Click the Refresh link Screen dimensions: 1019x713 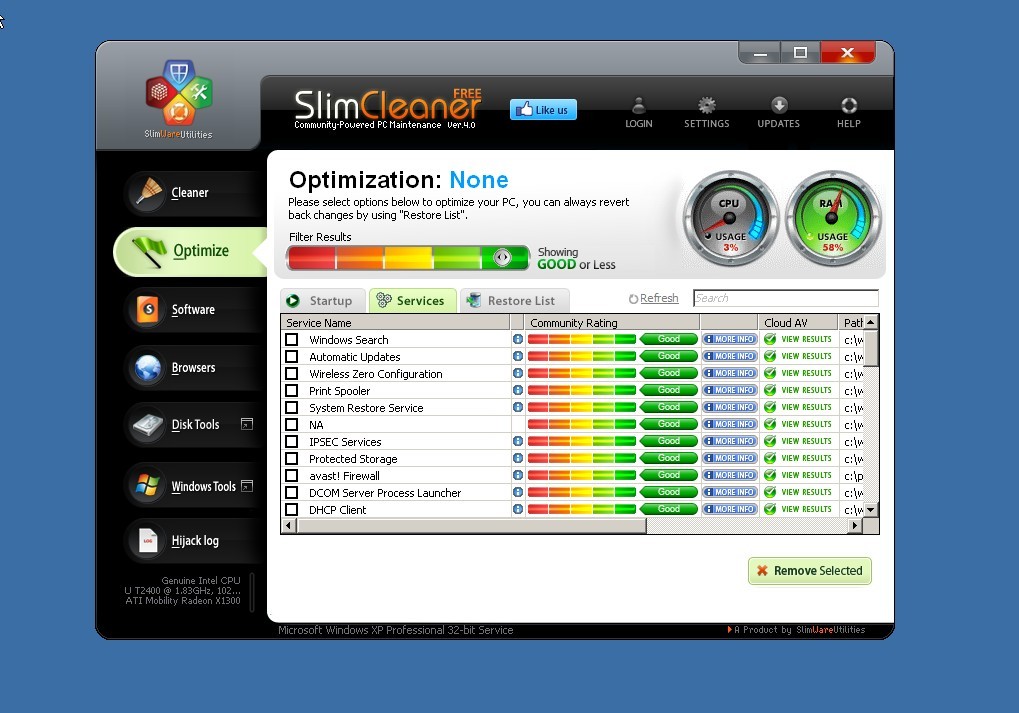pyautogui.click(x=658, y=298)
